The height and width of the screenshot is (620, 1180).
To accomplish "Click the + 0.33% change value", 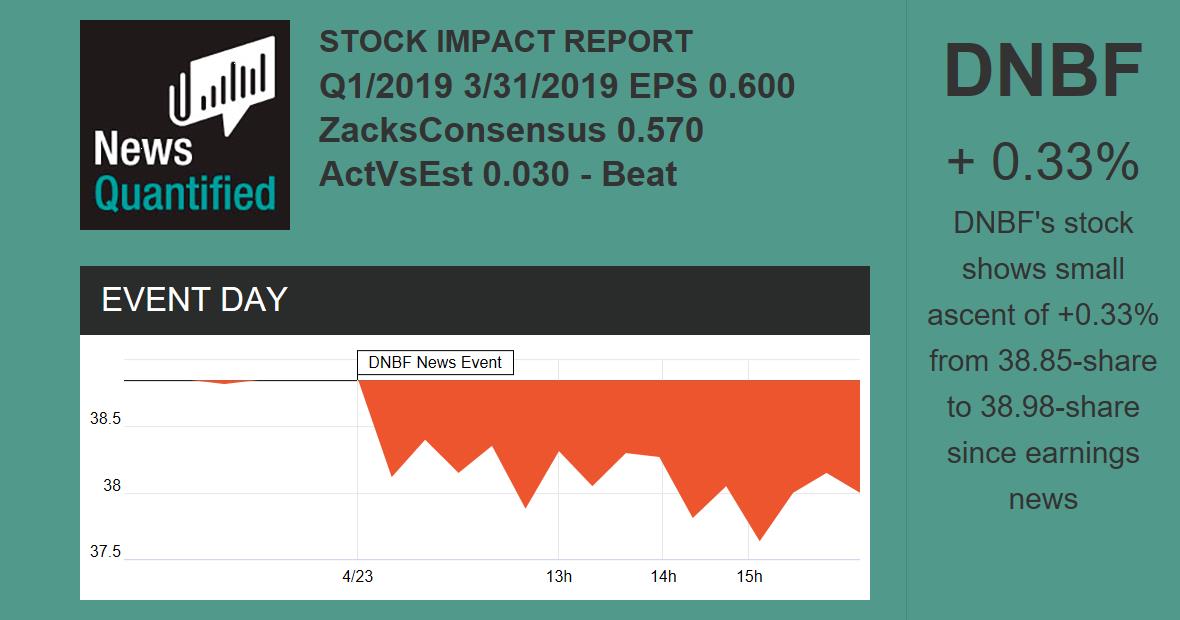I will 1042,162.
